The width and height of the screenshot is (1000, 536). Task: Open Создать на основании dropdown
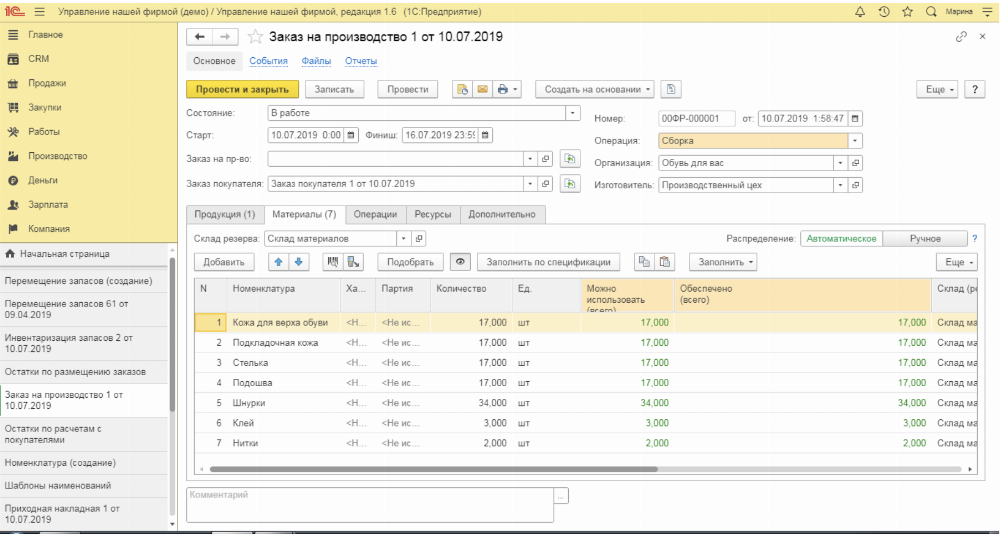(594, 89)
